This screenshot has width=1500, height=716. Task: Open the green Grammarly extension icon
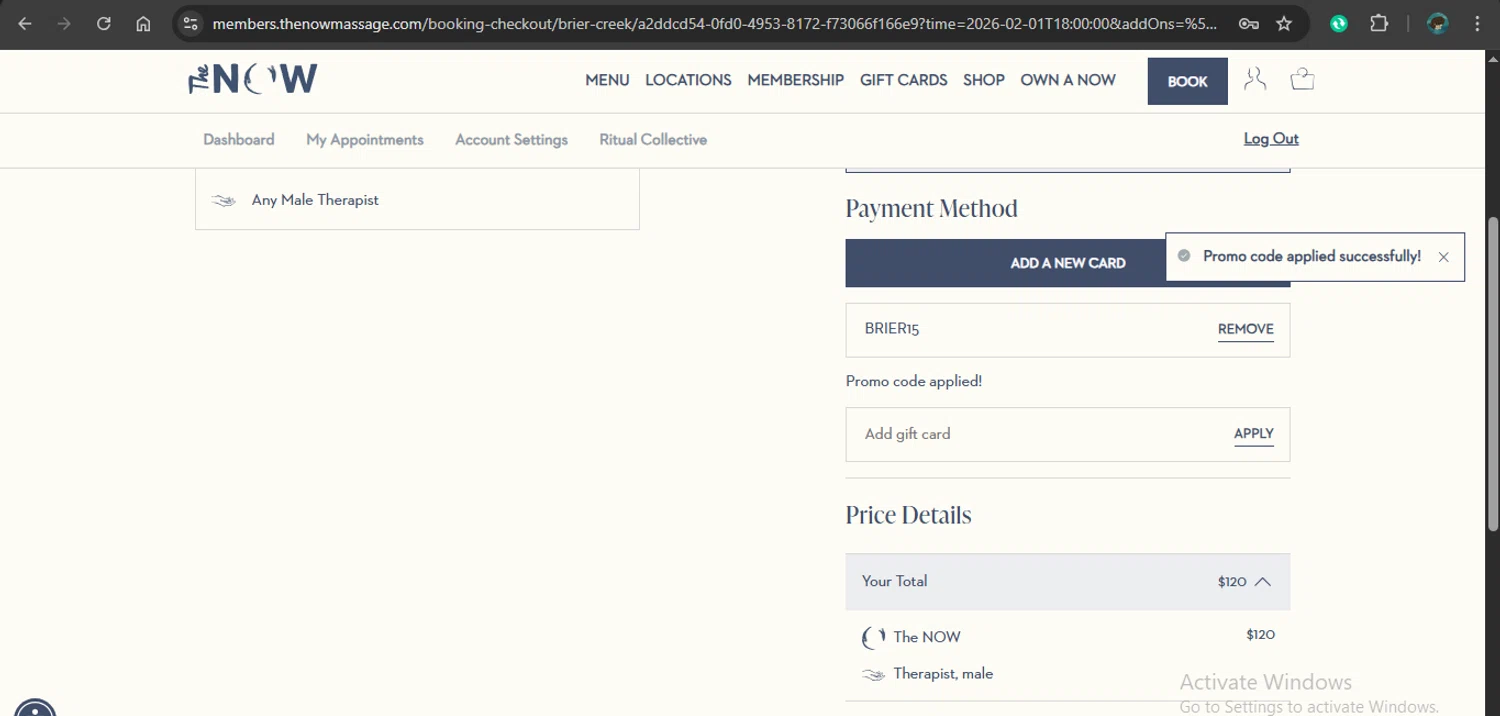tap(1339, 24)
